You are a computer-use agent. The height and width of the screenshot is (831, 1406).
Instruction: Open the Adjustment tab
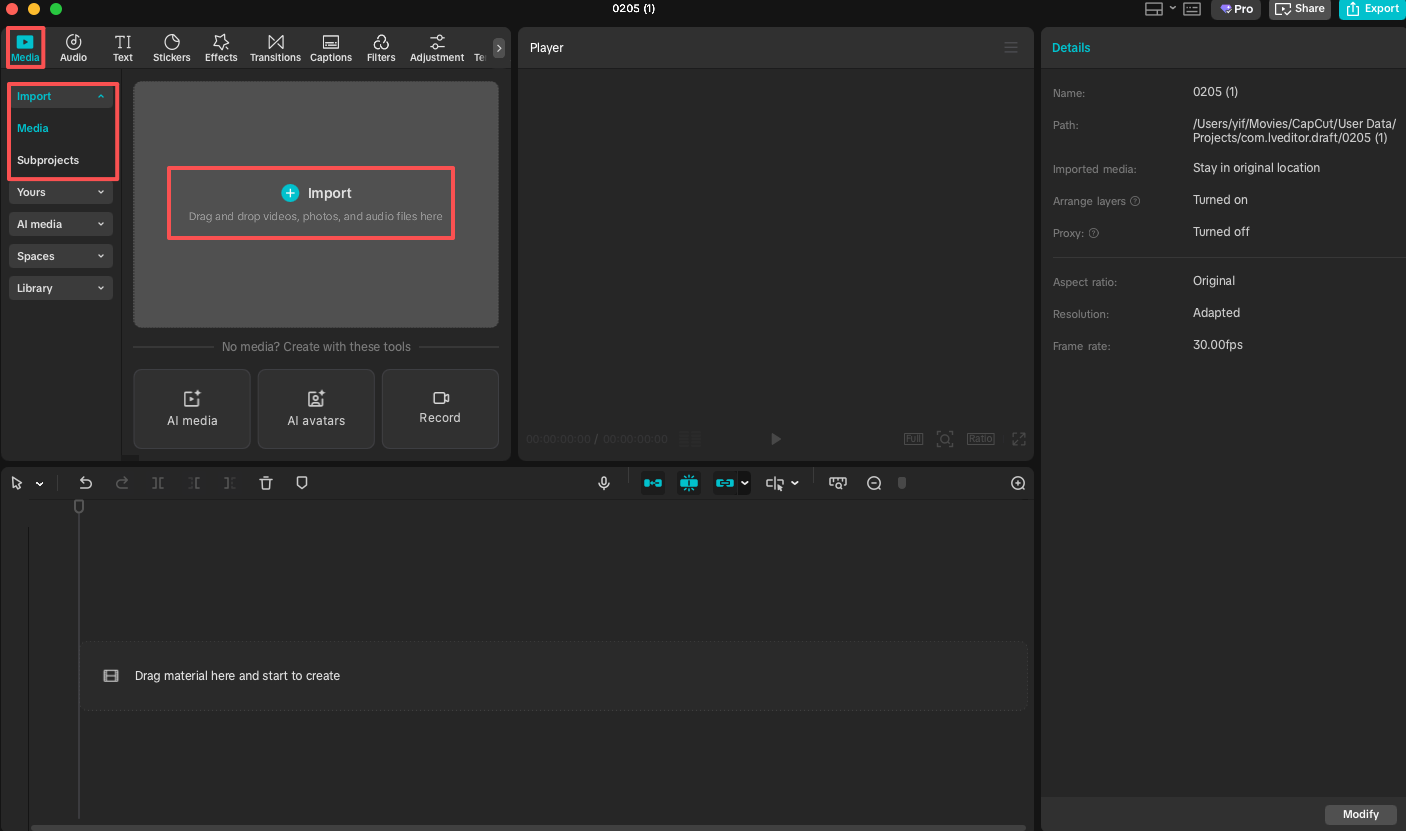coord(437,47)
